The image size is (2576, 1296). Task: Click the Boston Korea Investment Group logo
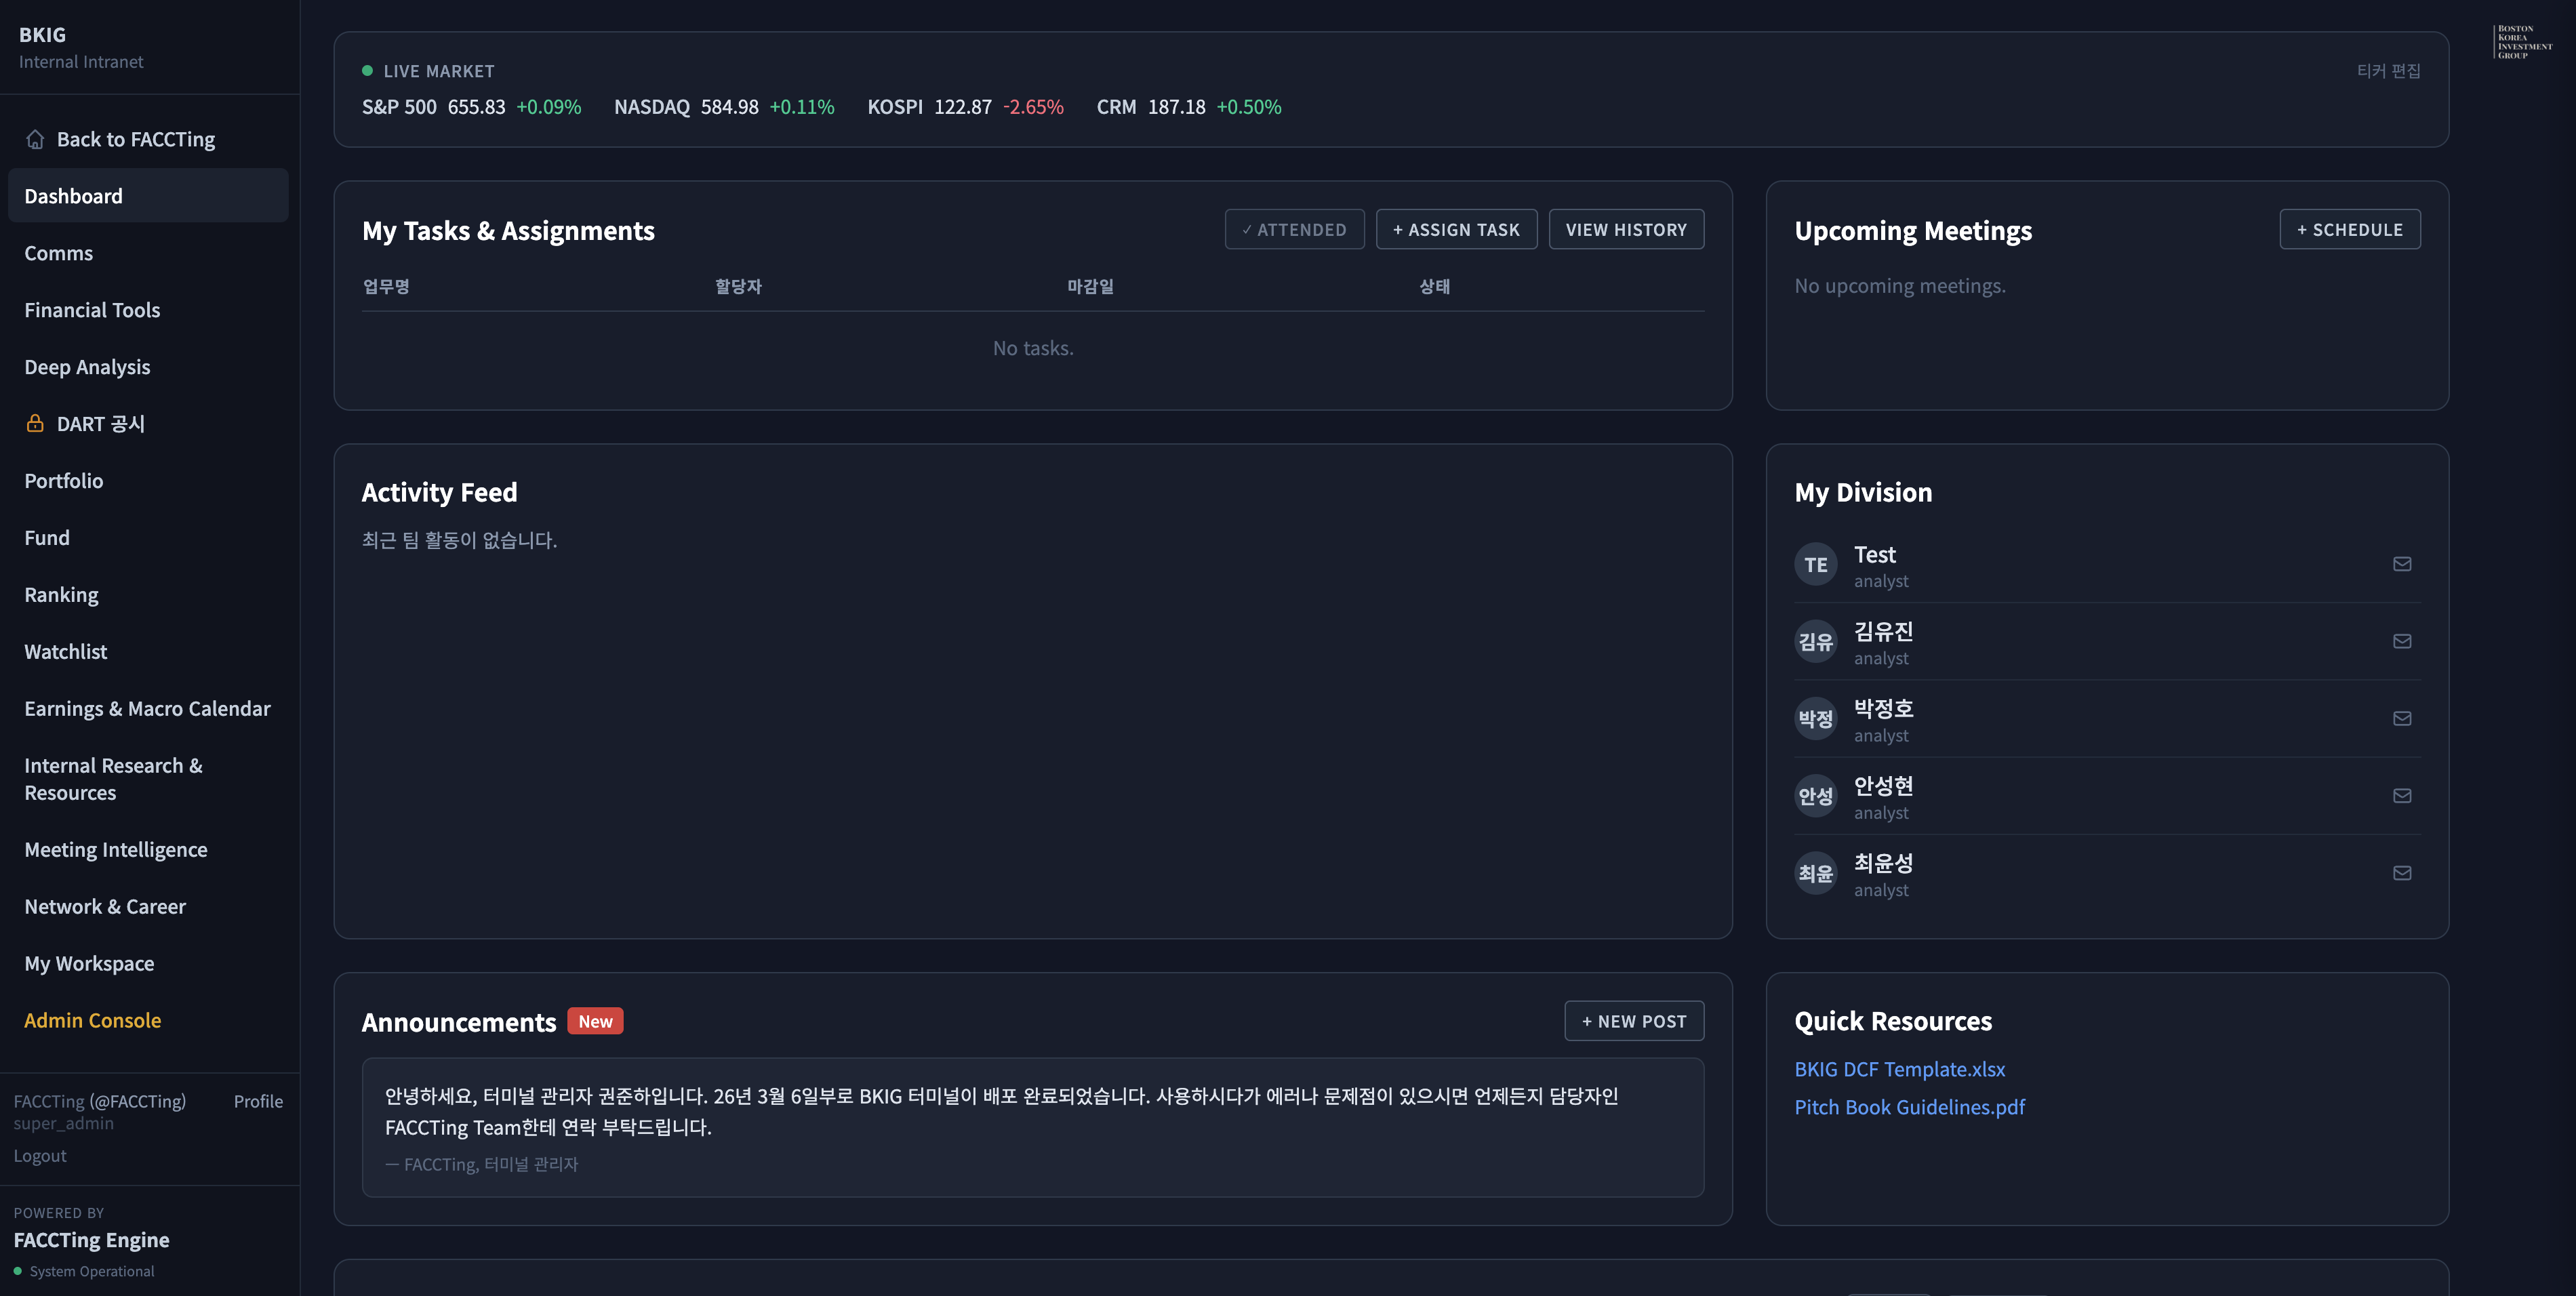tap(2523, 42)
